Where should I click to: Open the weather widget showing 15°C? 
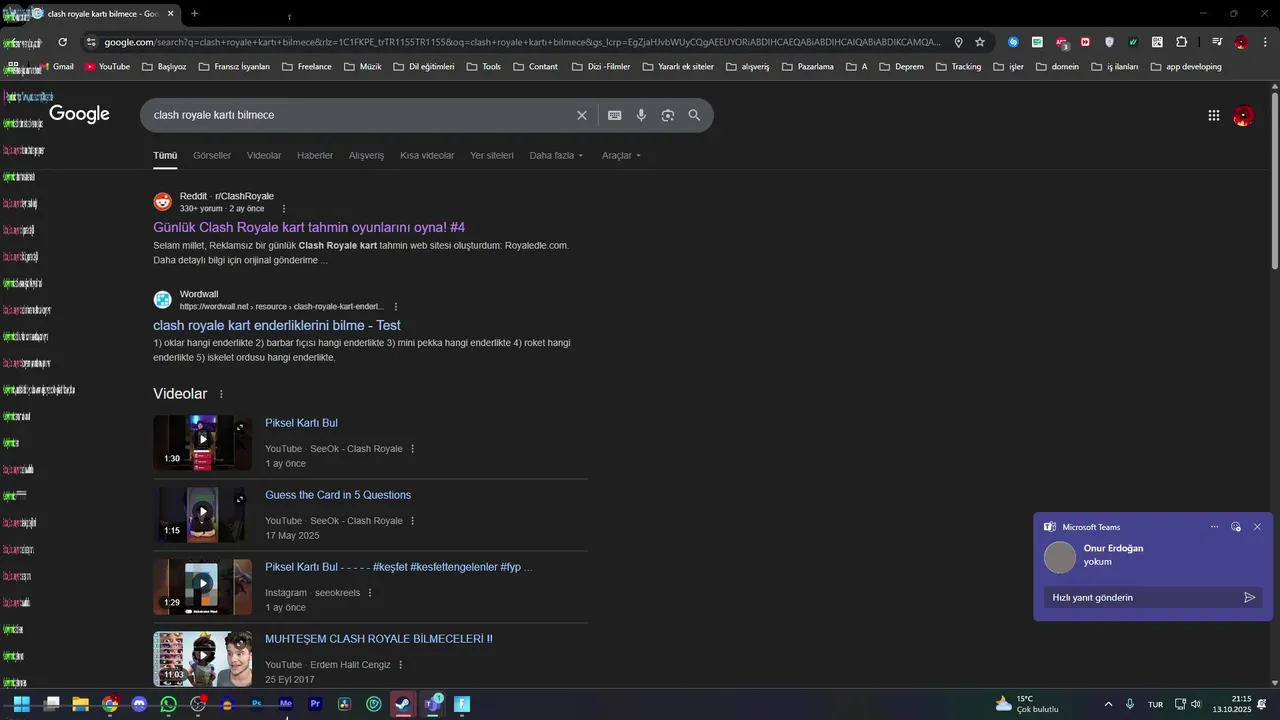tap(1028, 704)
